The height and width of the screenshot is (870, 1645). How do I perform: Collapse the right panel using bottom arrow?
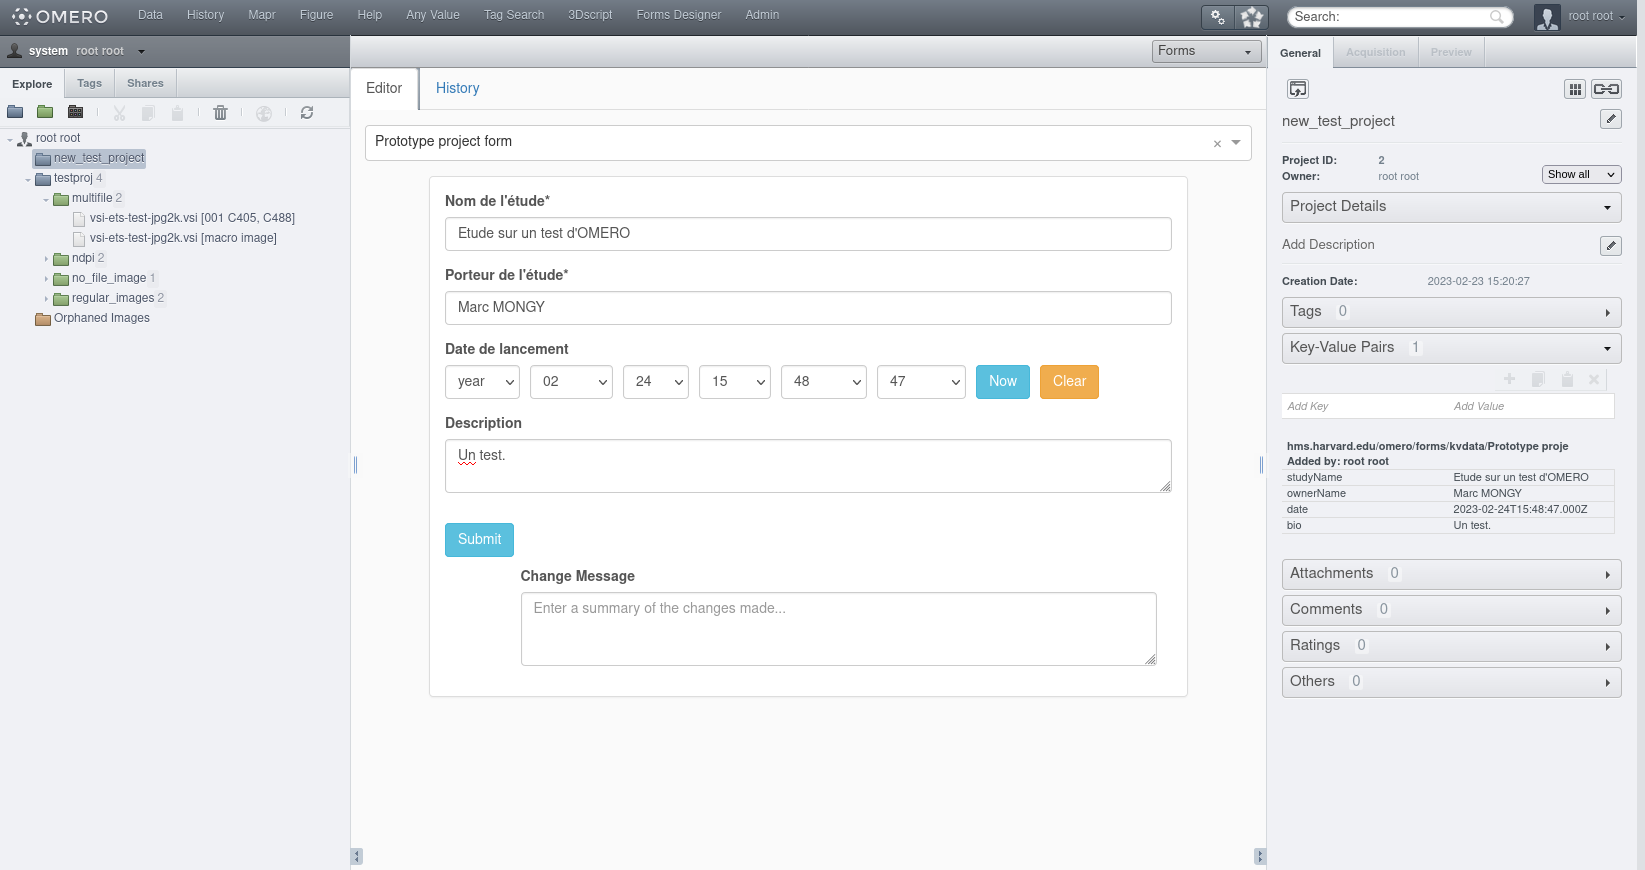pyautogui.click(x=1260, y=856)
